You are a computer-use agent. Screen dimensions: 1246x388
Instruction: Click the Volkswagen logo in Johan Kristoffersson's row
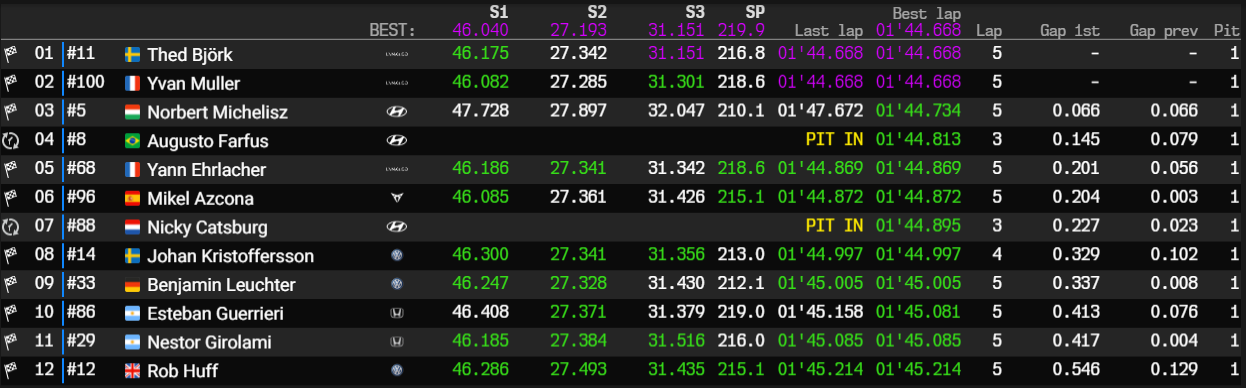point(396,256)
